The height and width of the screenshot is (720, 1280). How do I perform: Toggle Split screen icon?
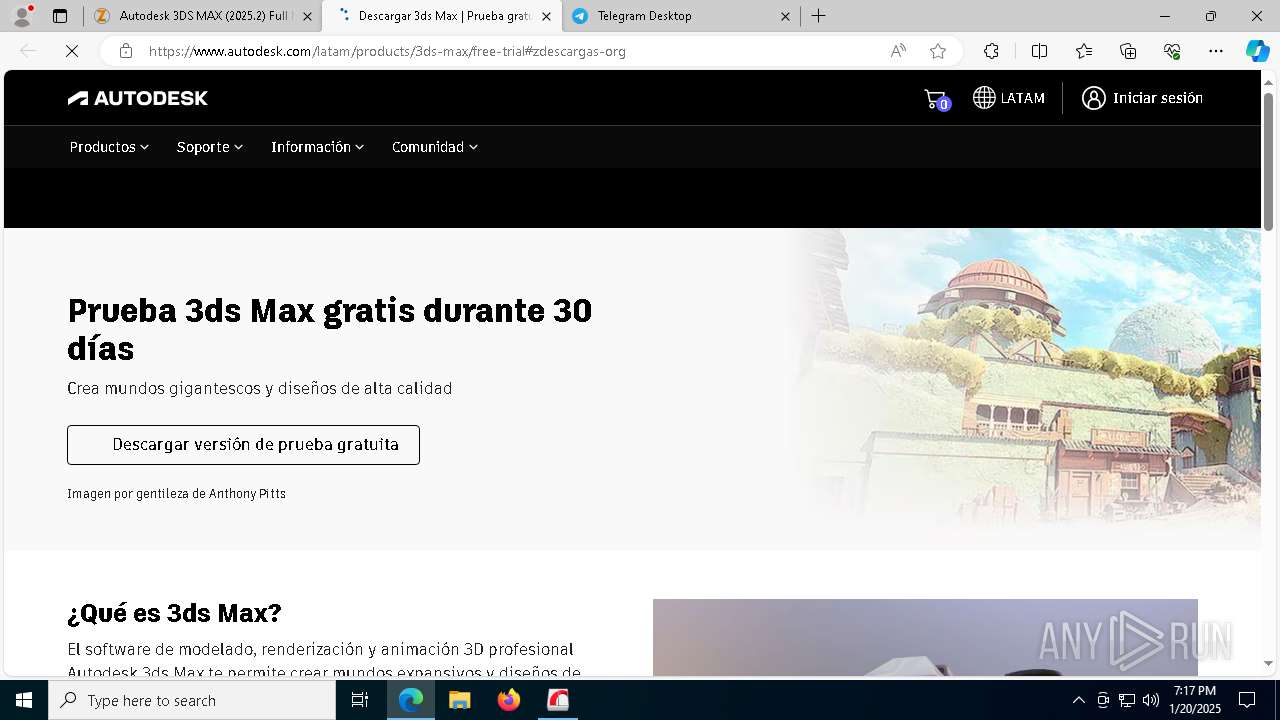[x=1039, y=51]
